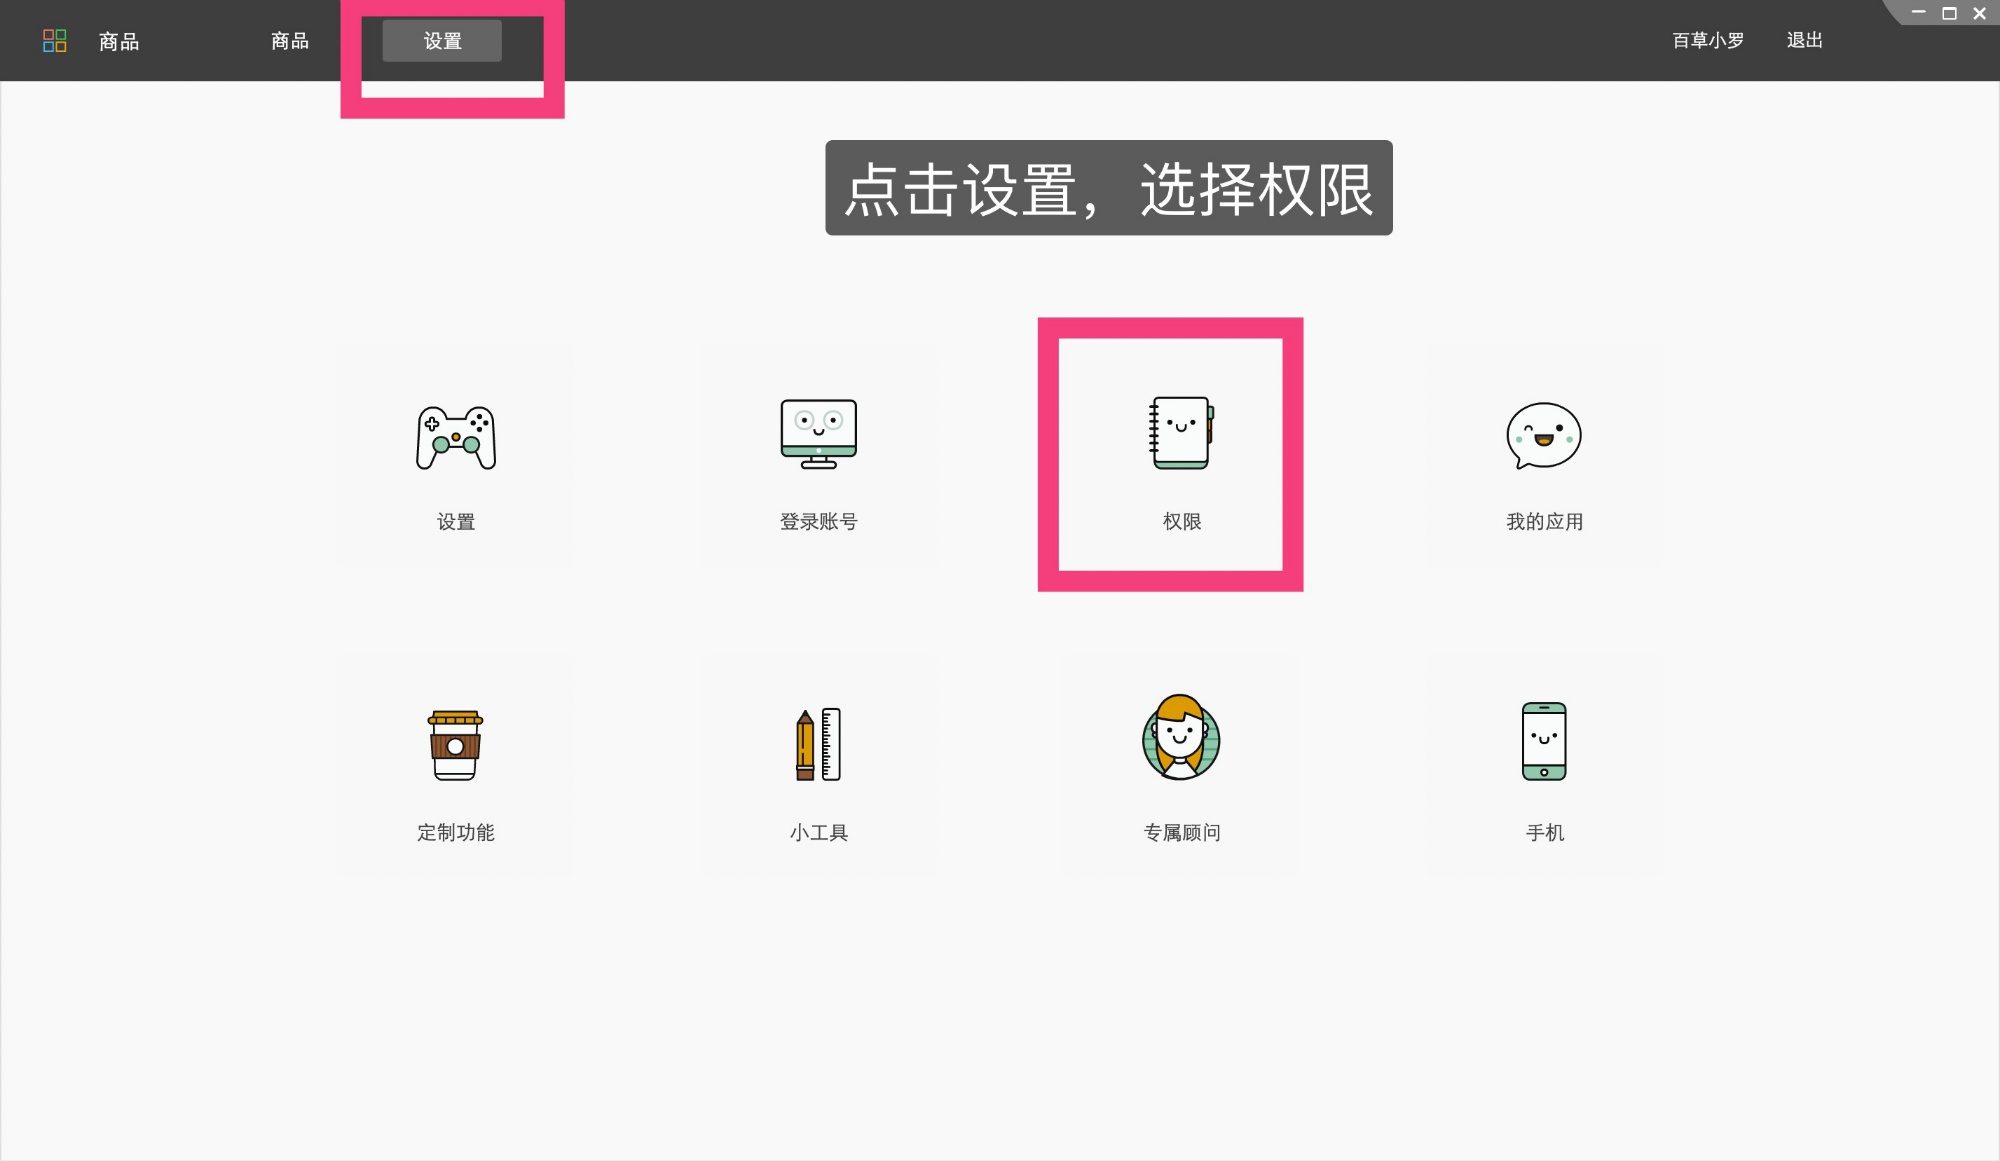Click the 手机 text label
The image size is (2000, 1161).
1543,831
